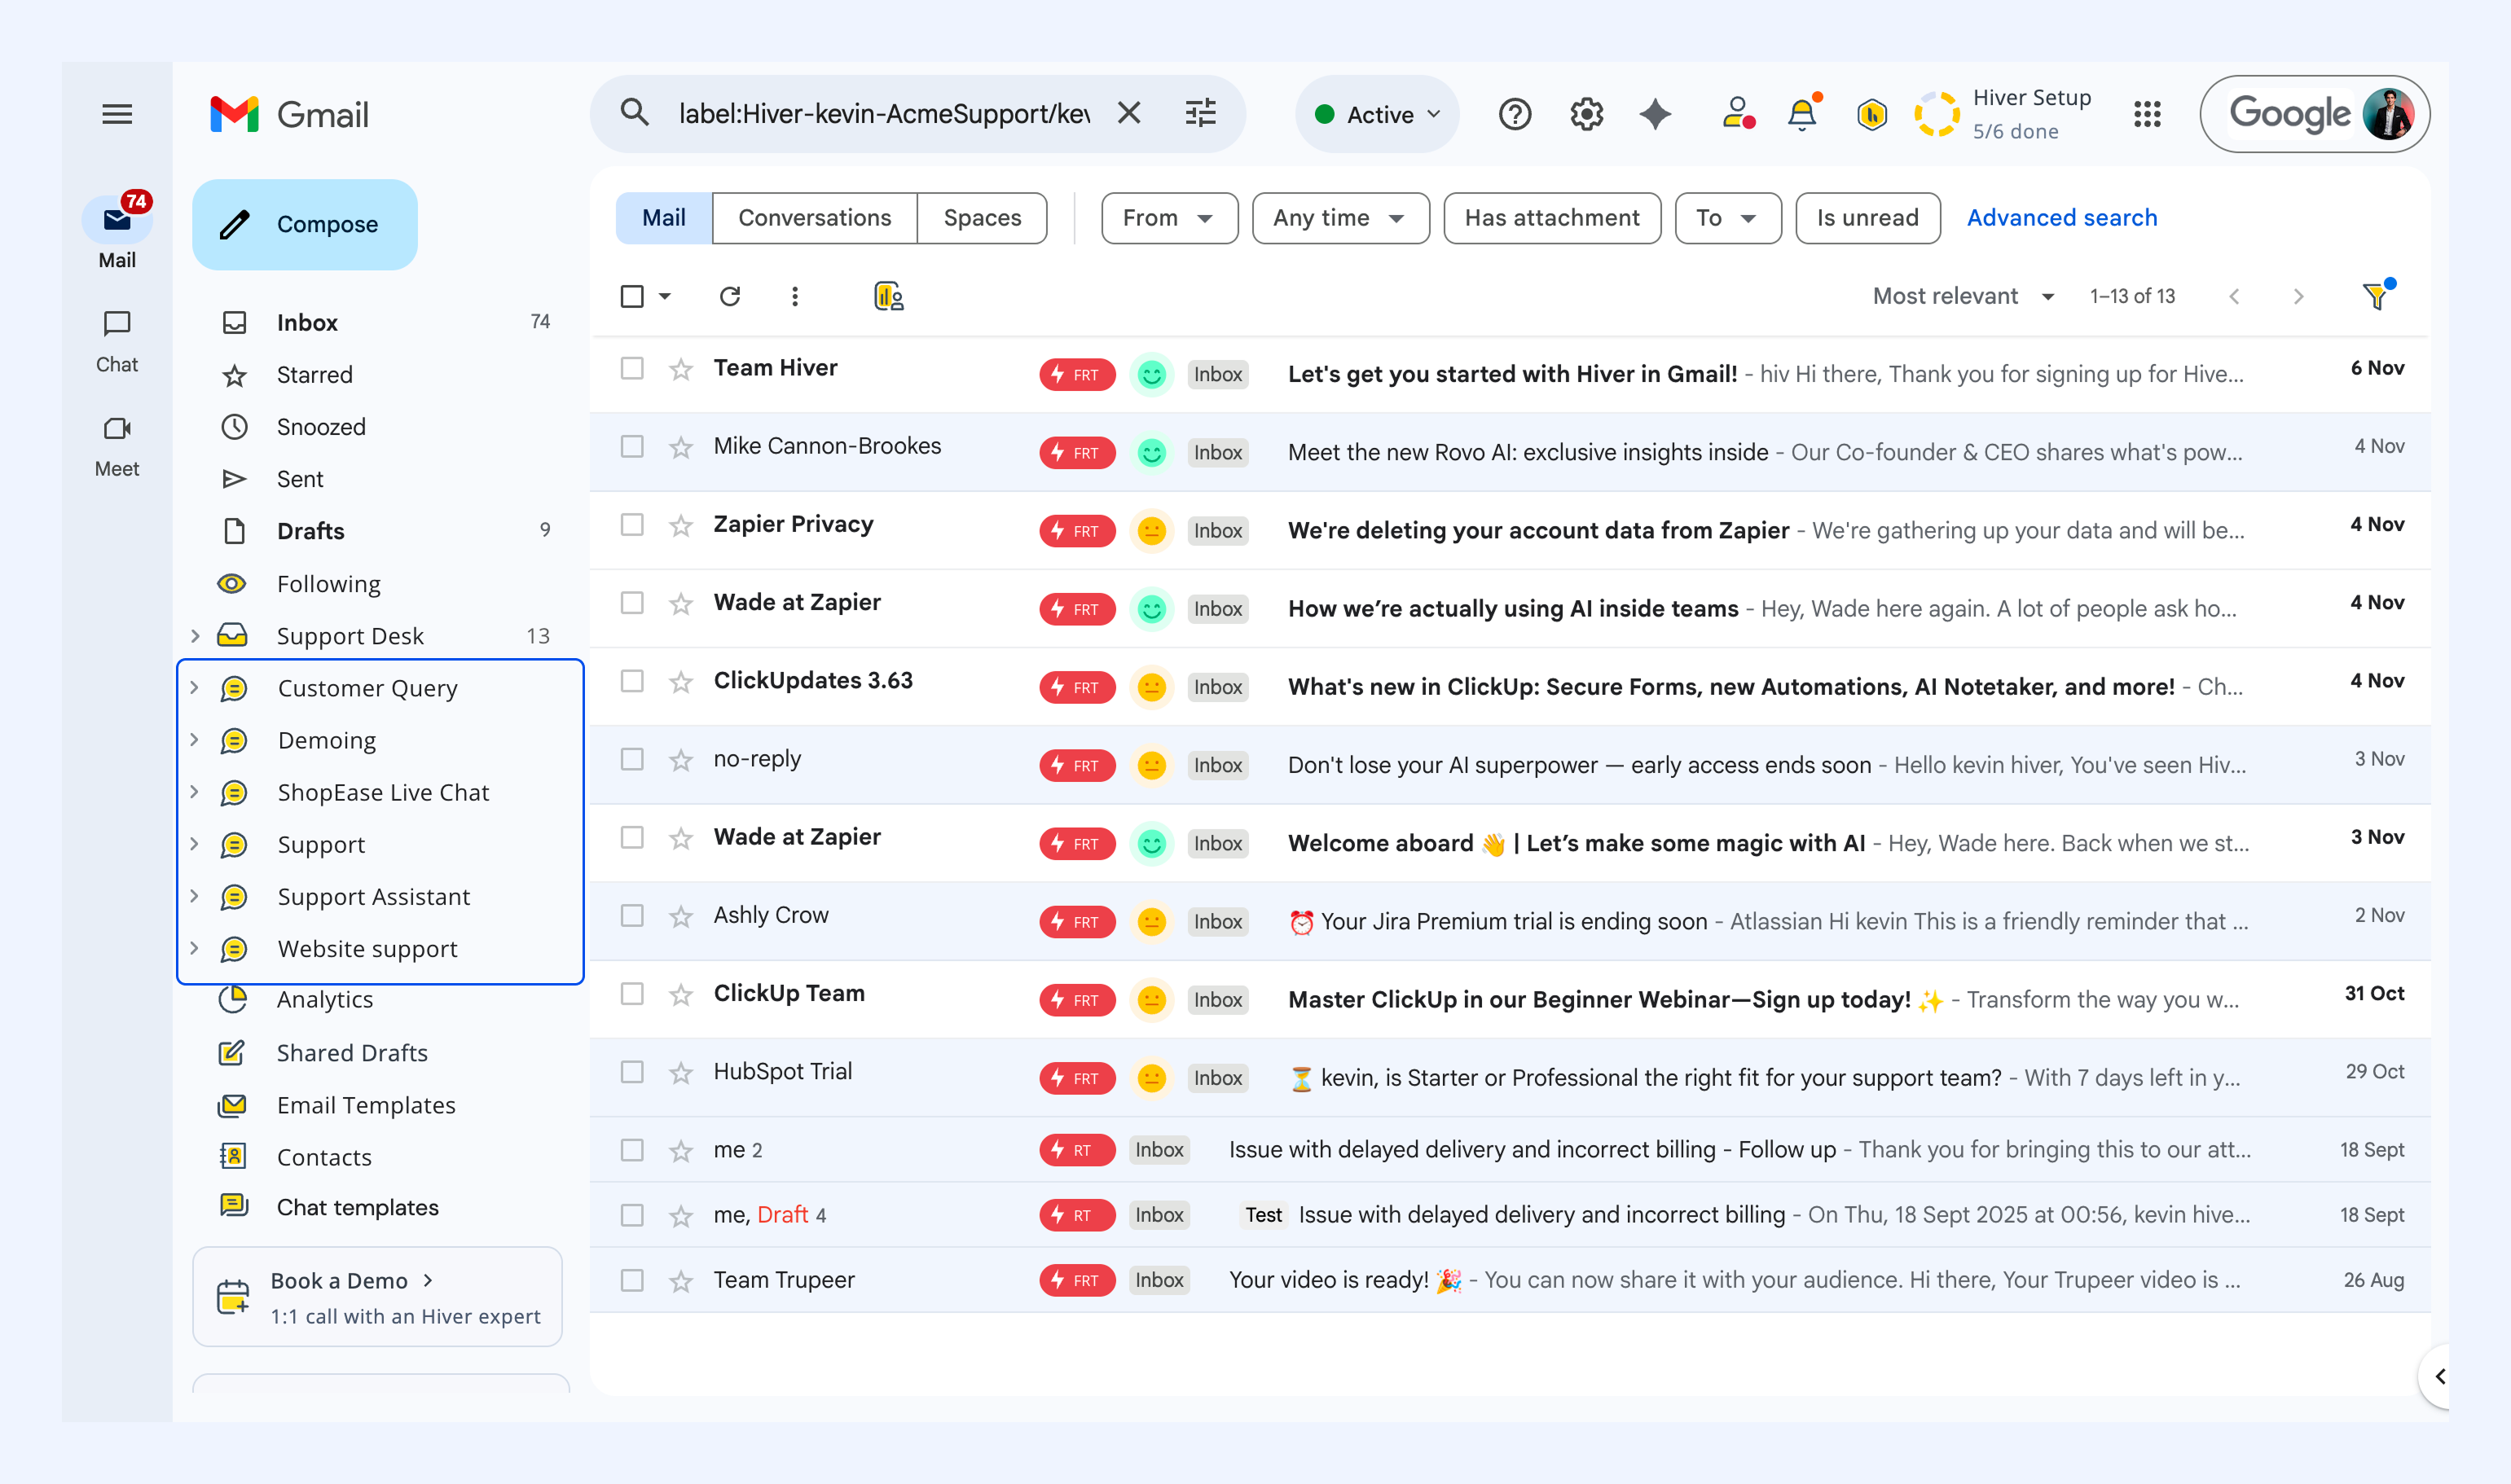Open the select-all dropdown arrow

tap(665, 296)
